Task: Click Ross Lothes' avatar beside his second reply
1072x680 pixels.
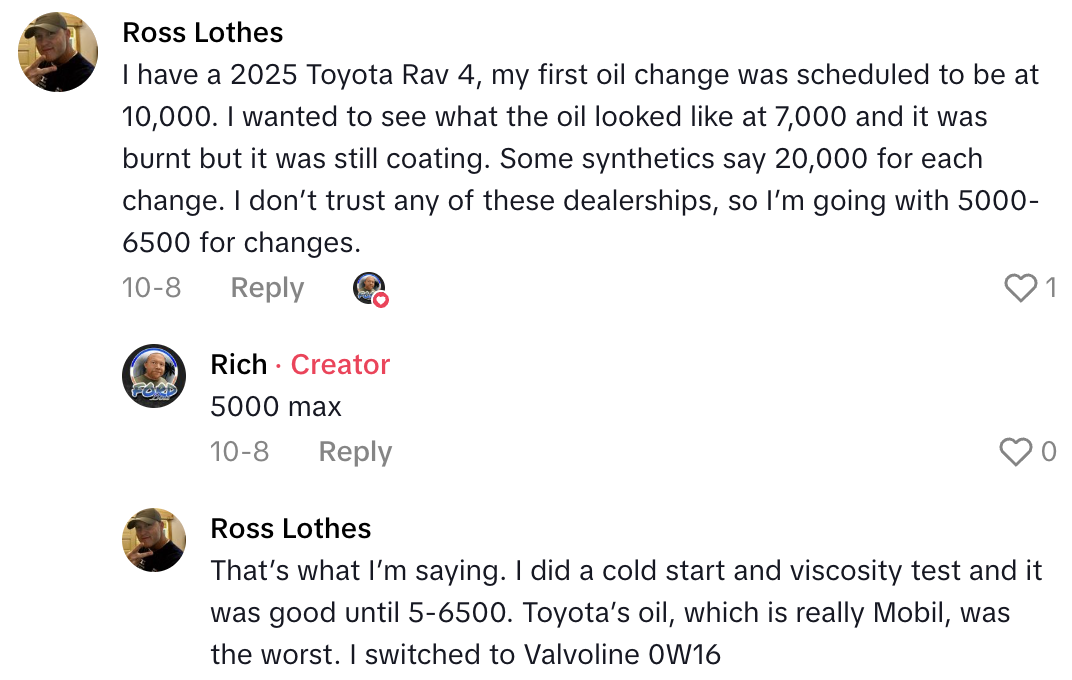Action: point(154,540)
